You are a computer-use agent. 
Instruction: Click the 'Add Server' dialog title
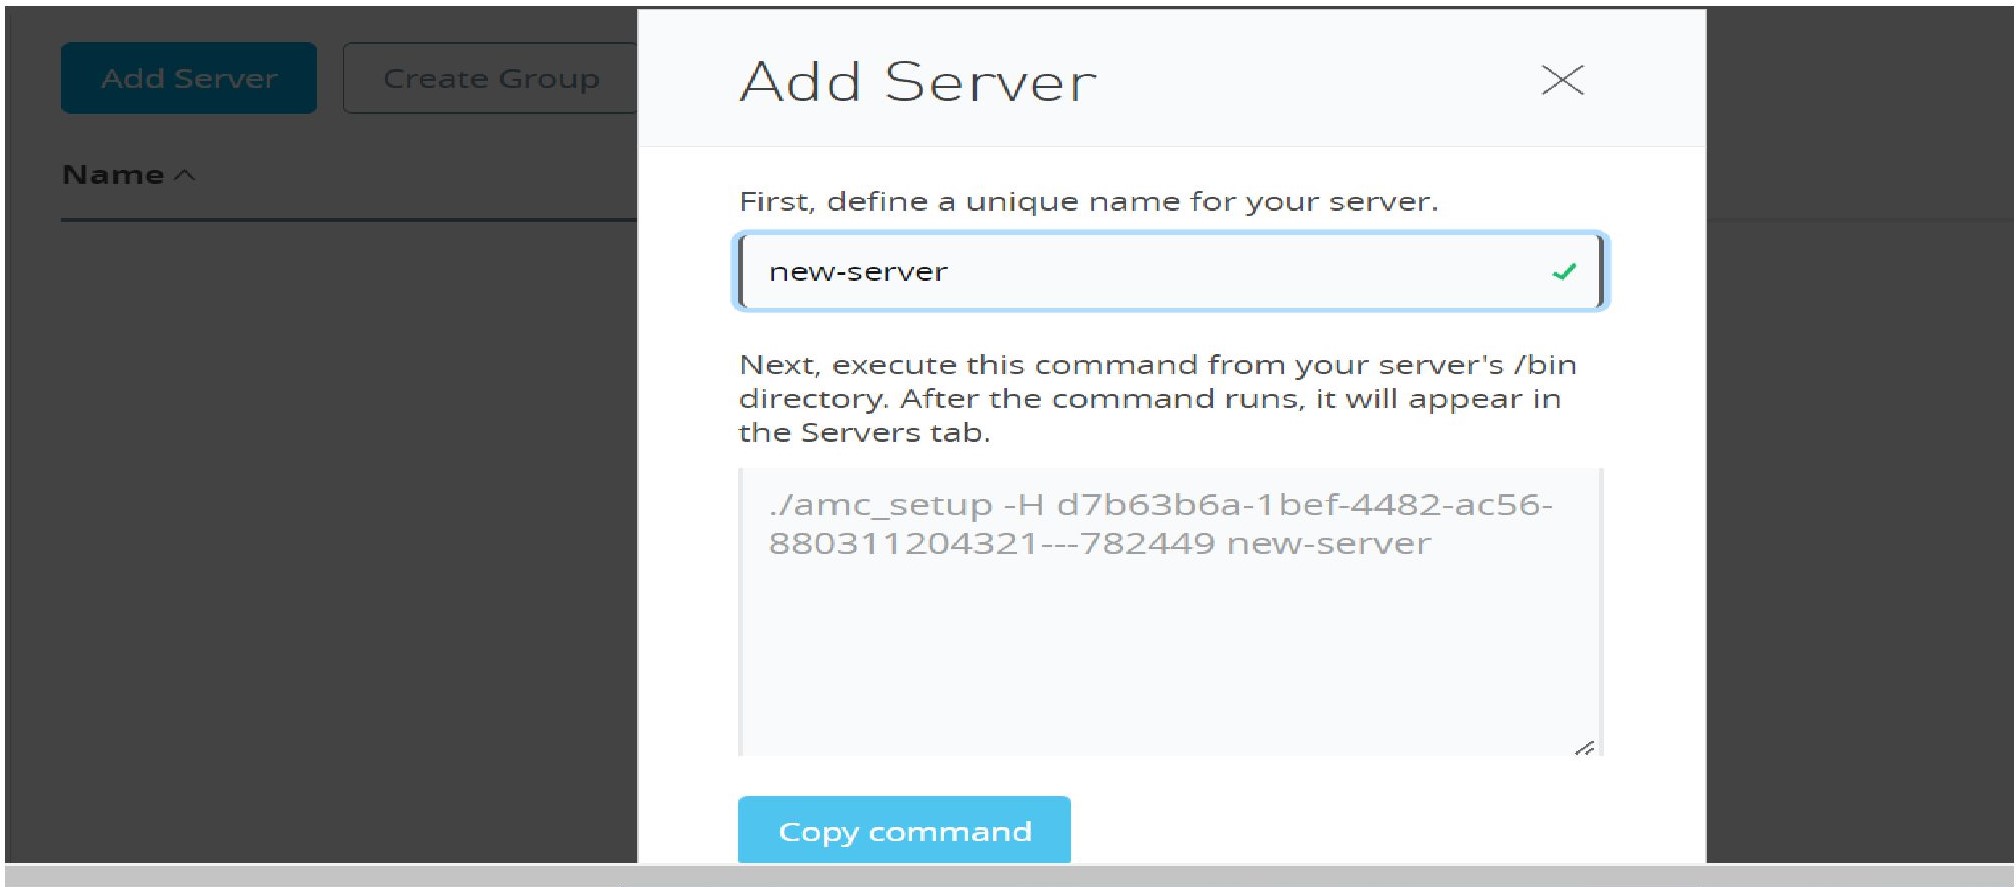pos(918,81)
